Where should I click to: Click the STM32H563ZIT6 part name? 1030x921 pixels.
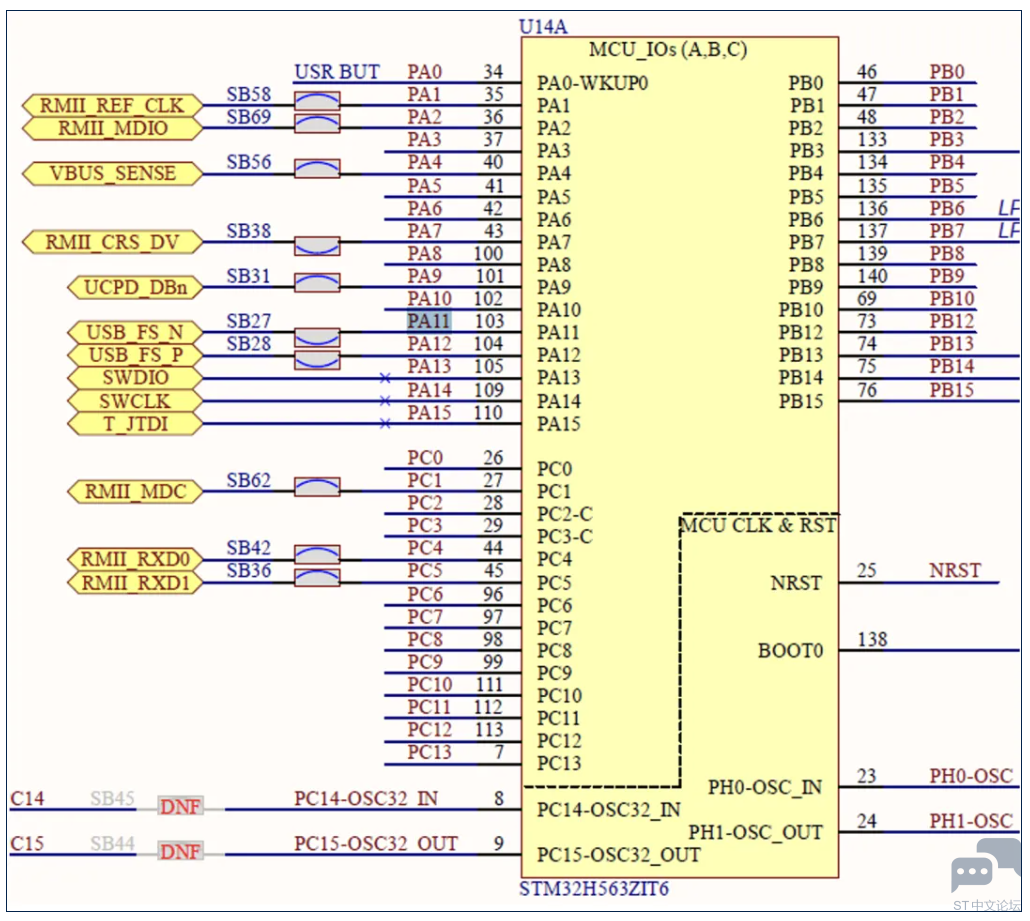click(x=594, y=889)
